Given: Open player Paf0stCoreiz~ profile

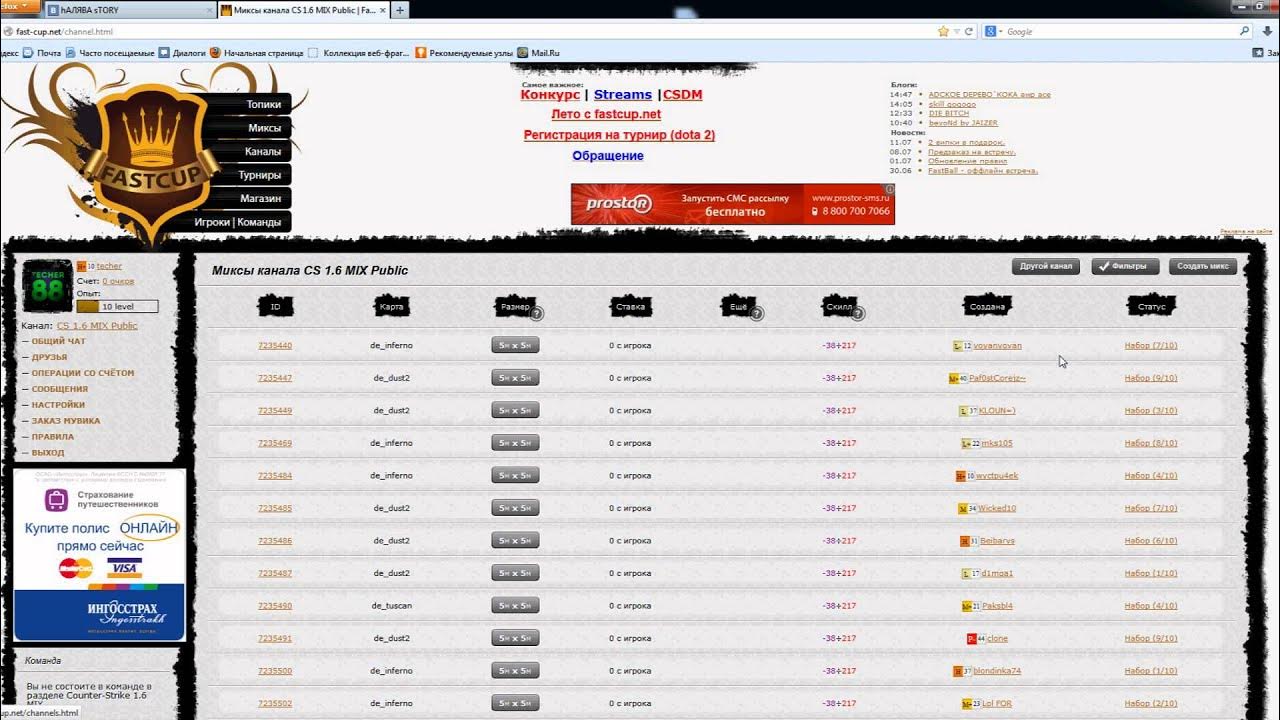Looking at the screenshot, I should point(997,378).
